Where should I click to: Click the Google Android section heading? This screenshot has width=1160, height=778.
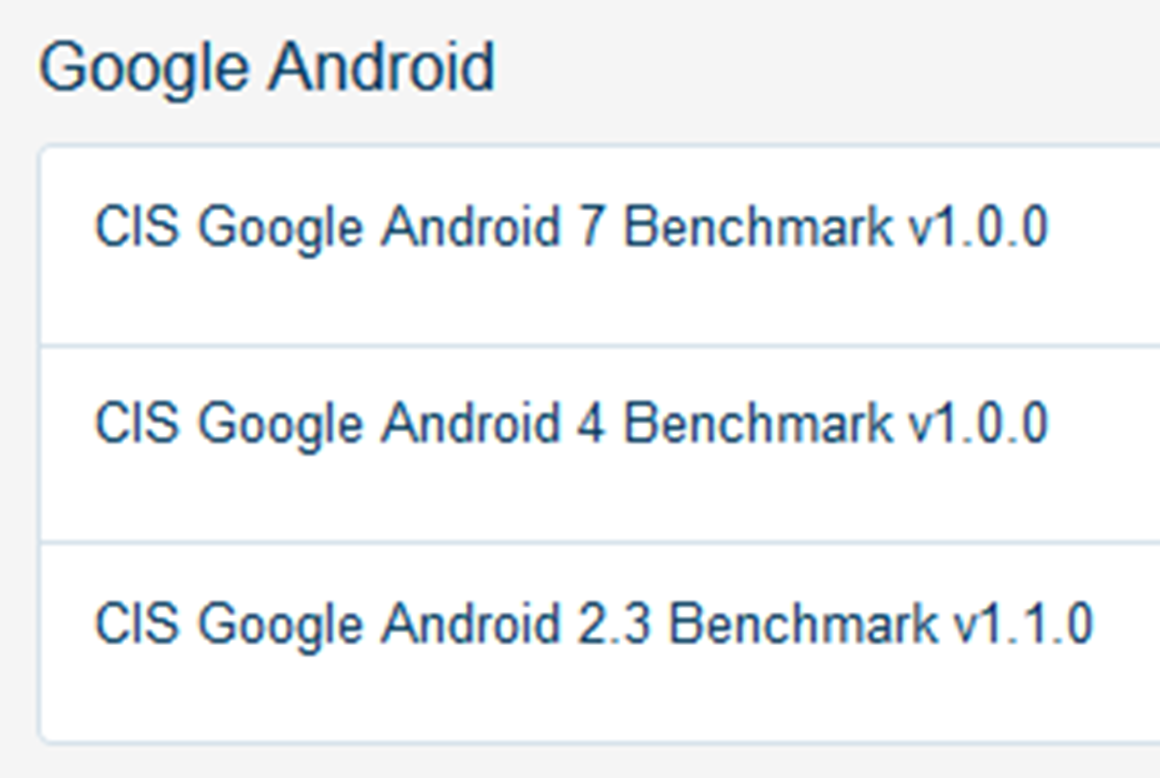tap(266, 69)
